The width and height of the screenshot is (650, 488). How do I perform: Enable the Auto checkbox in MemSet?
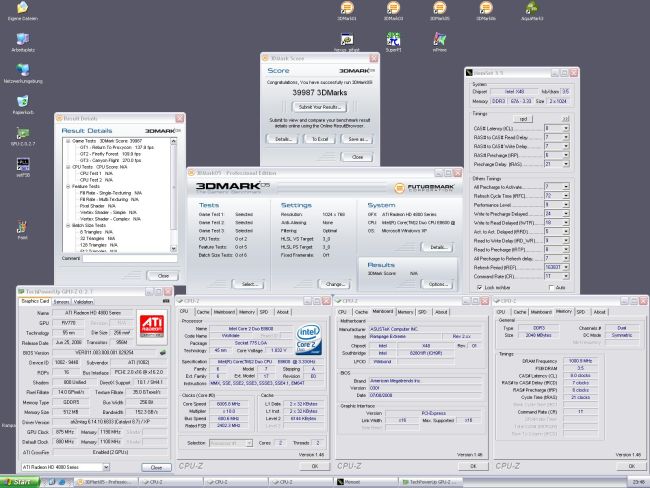(x=551, y=287)
